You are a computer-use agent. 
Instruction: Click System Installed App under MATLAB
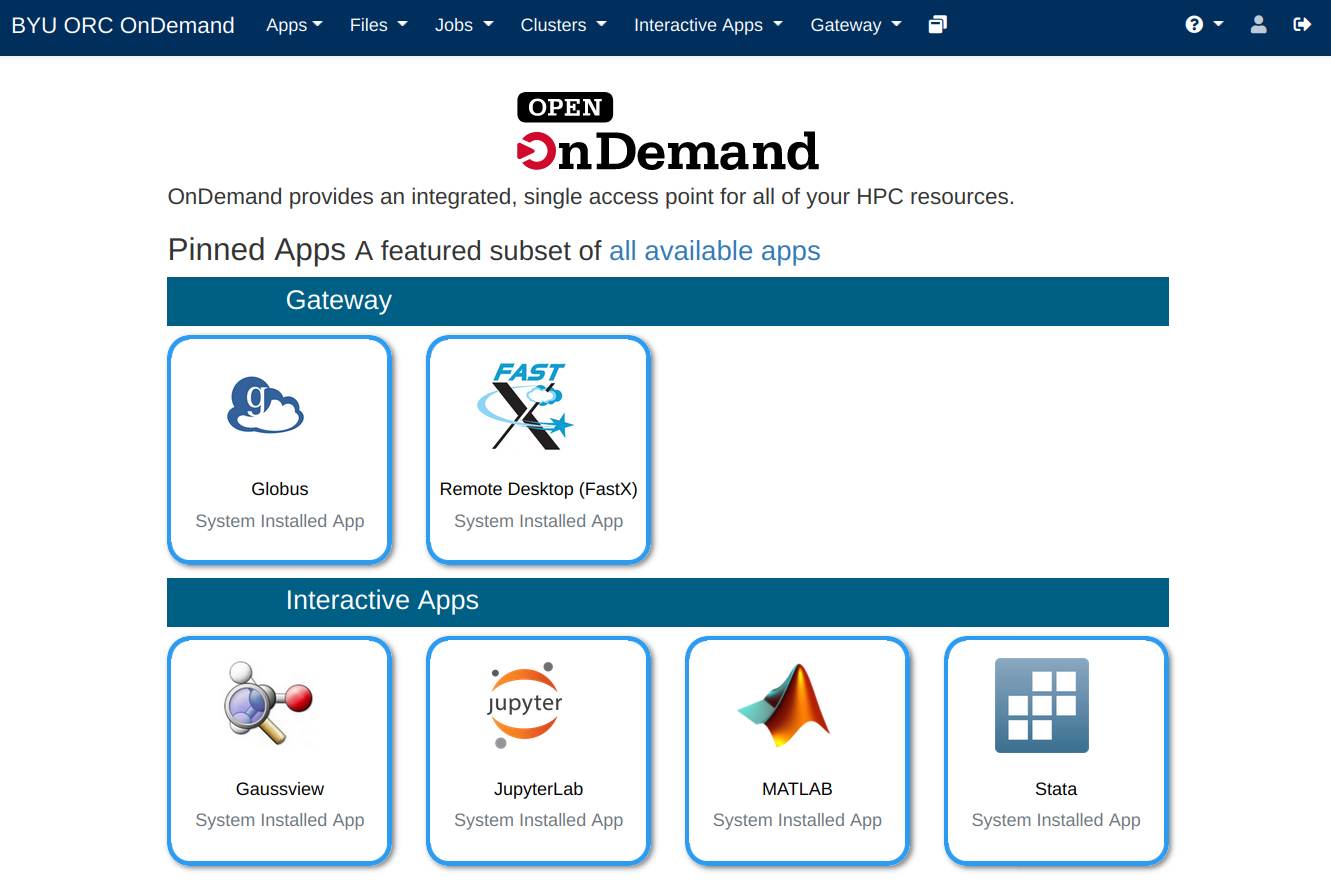[x=797, y=820]
